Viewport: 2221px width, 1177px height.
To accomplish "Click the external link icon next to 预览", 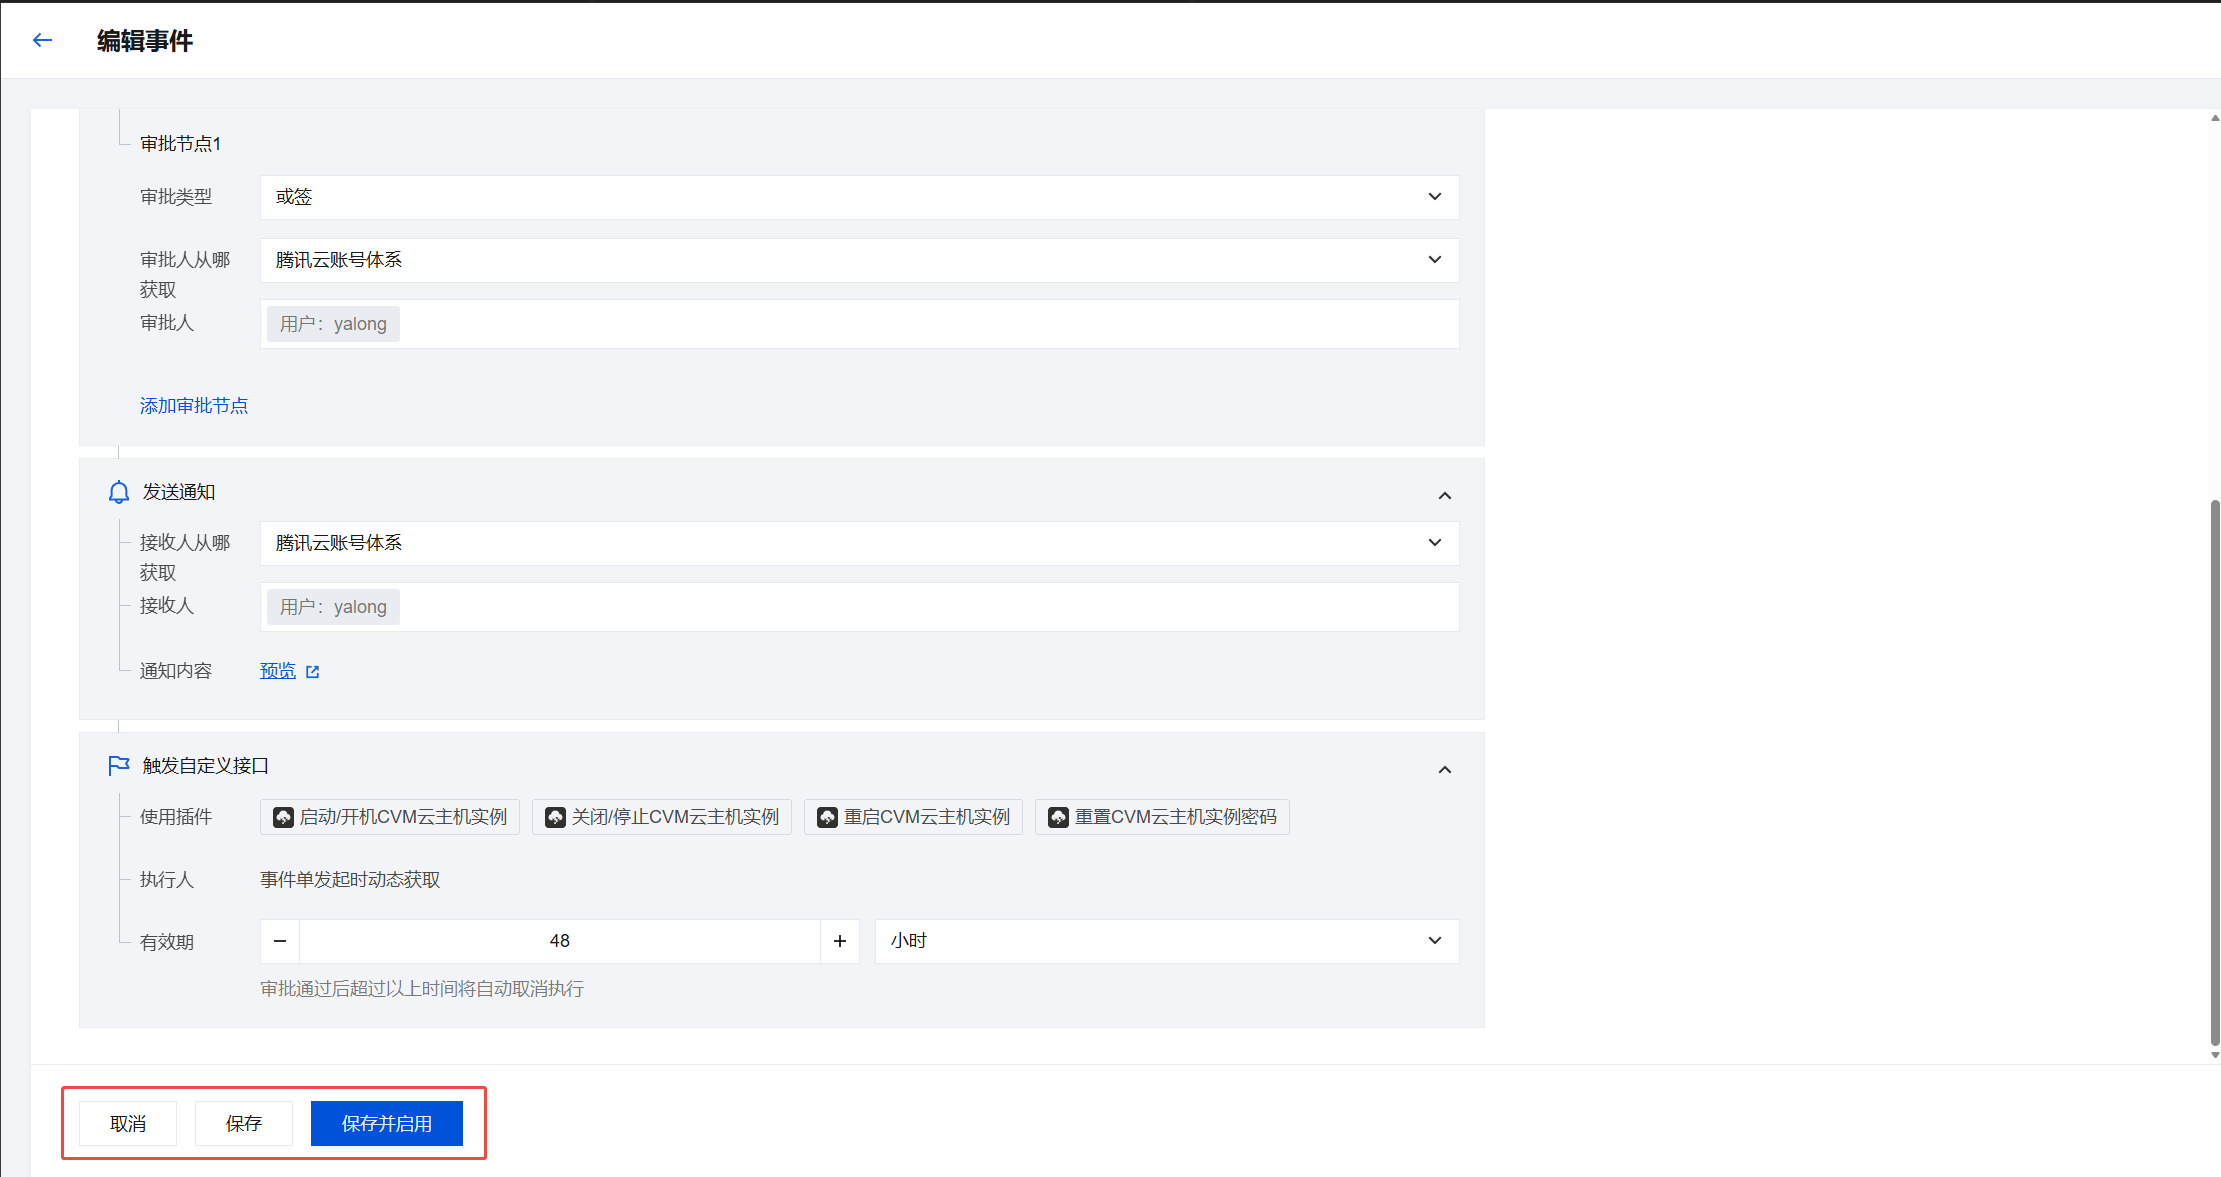I will tap(313, 672).
